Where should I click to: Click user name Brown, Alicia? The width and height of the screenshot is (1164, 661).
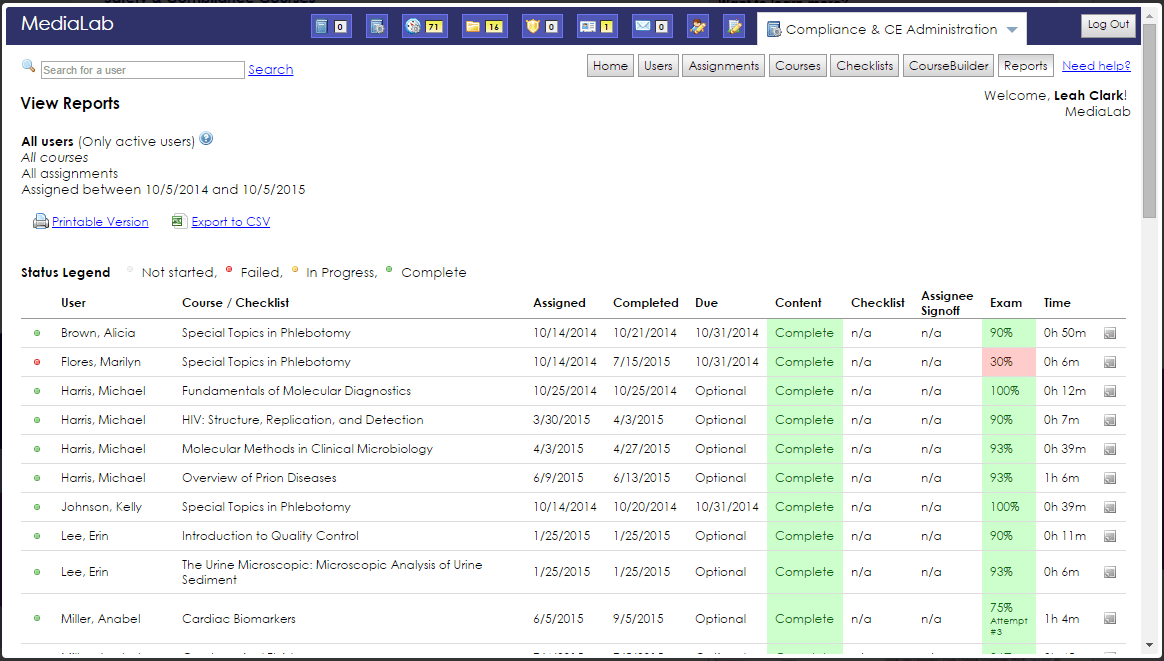(x=98, y=333)
